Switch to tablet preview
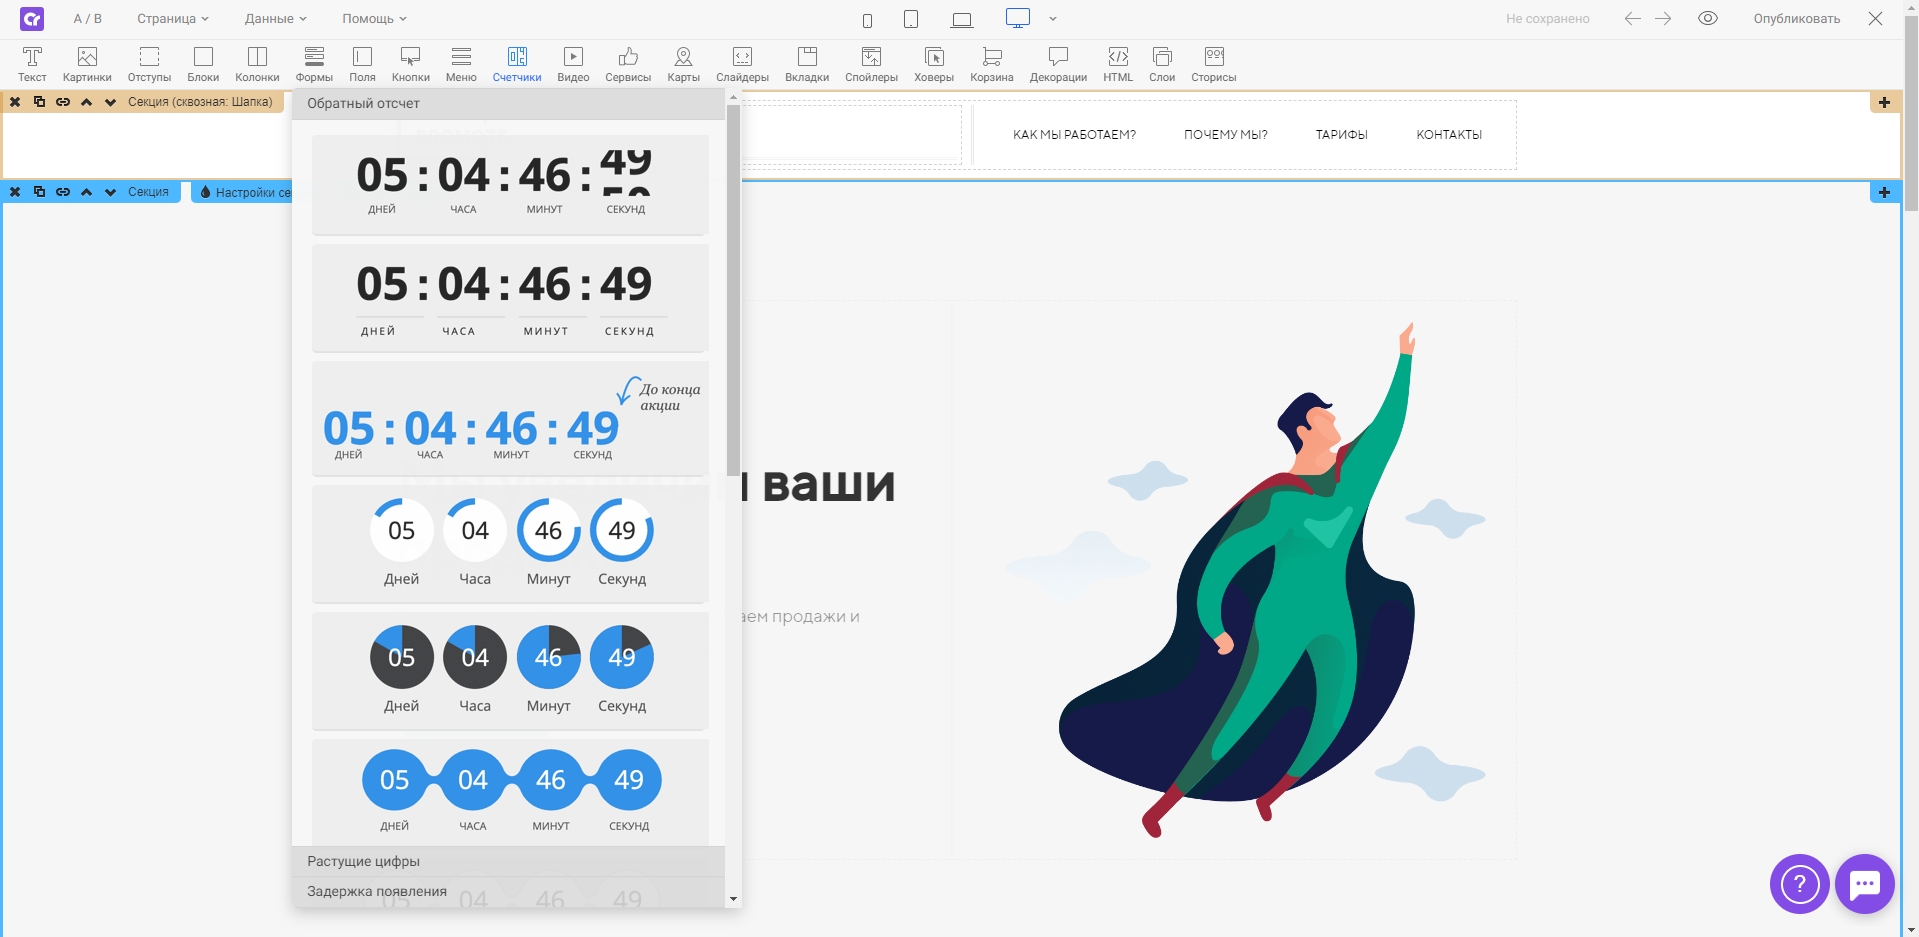1919x937 pixels. click(x=911, y=19)
